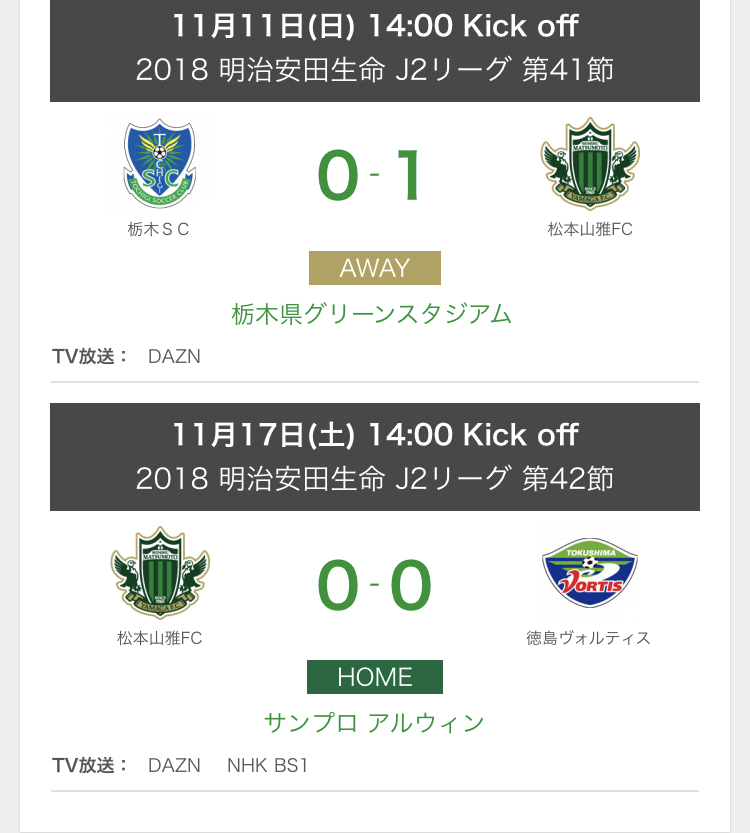Select 松本山雅FC name in the 0-0 match
750x833 pixels.
click(x=159, y=637)
